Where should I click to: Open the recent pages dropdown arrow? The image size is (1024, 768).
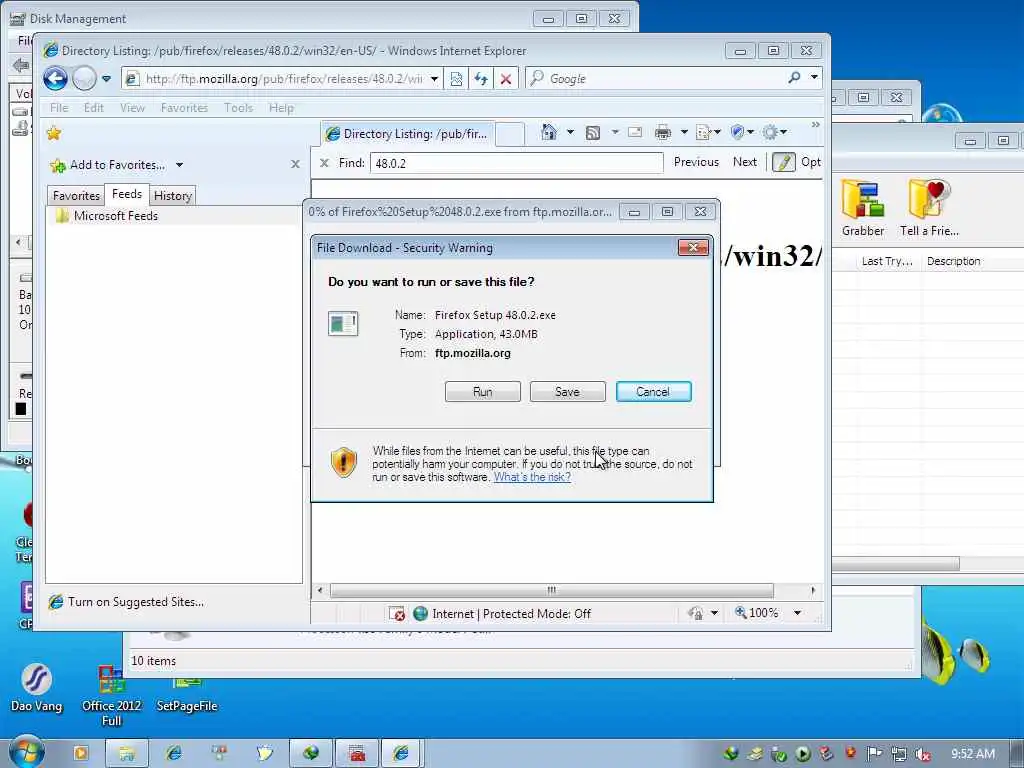click(x=106, y=79)
